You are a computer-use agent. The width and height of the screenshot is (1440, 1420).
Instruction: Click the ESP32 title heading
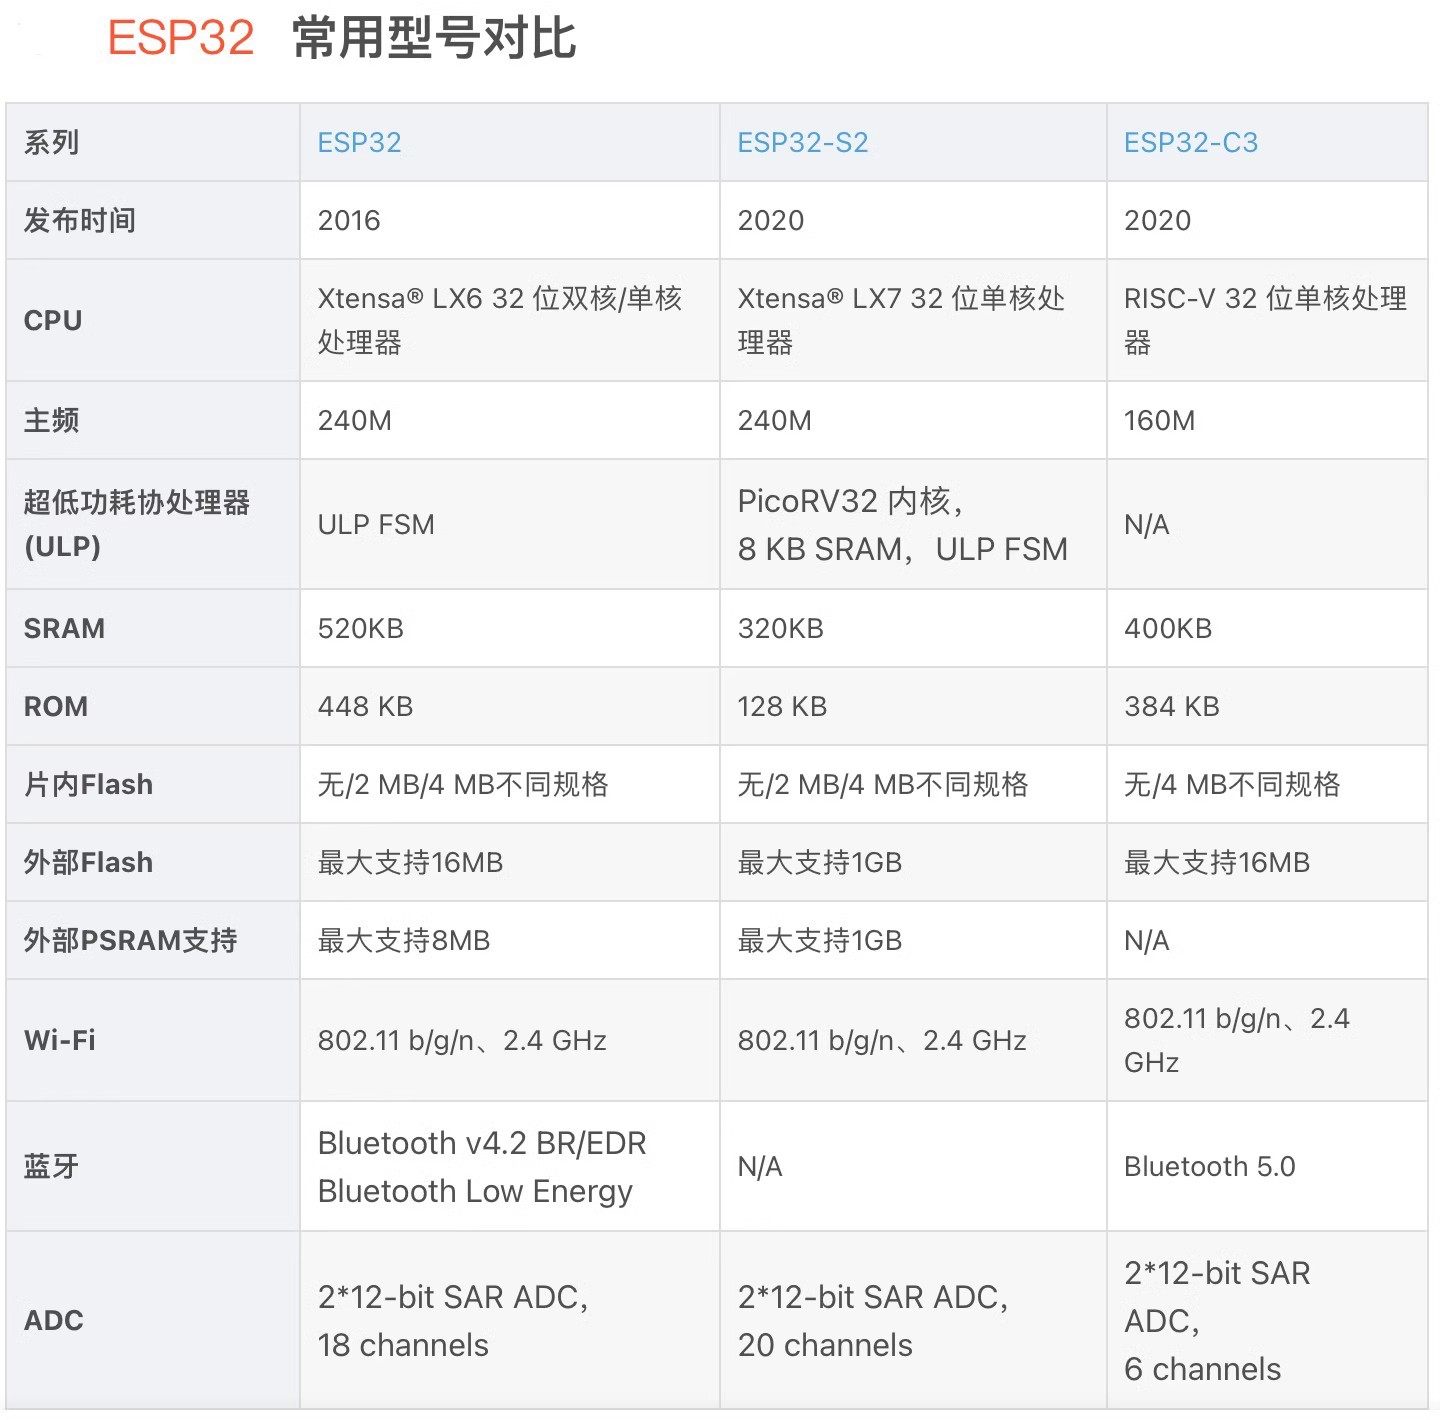point(175,40)
